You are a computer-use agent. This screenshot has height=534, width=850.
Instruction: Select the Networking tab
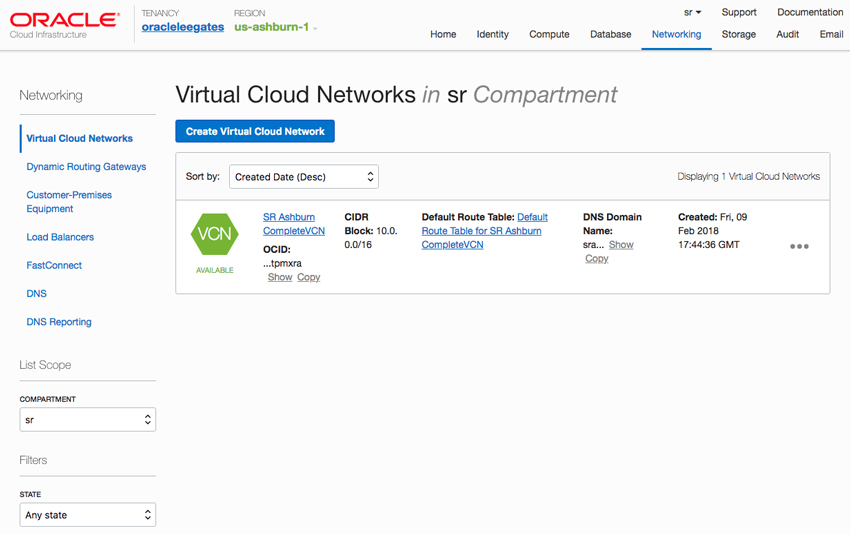click(x=676, y=34)
